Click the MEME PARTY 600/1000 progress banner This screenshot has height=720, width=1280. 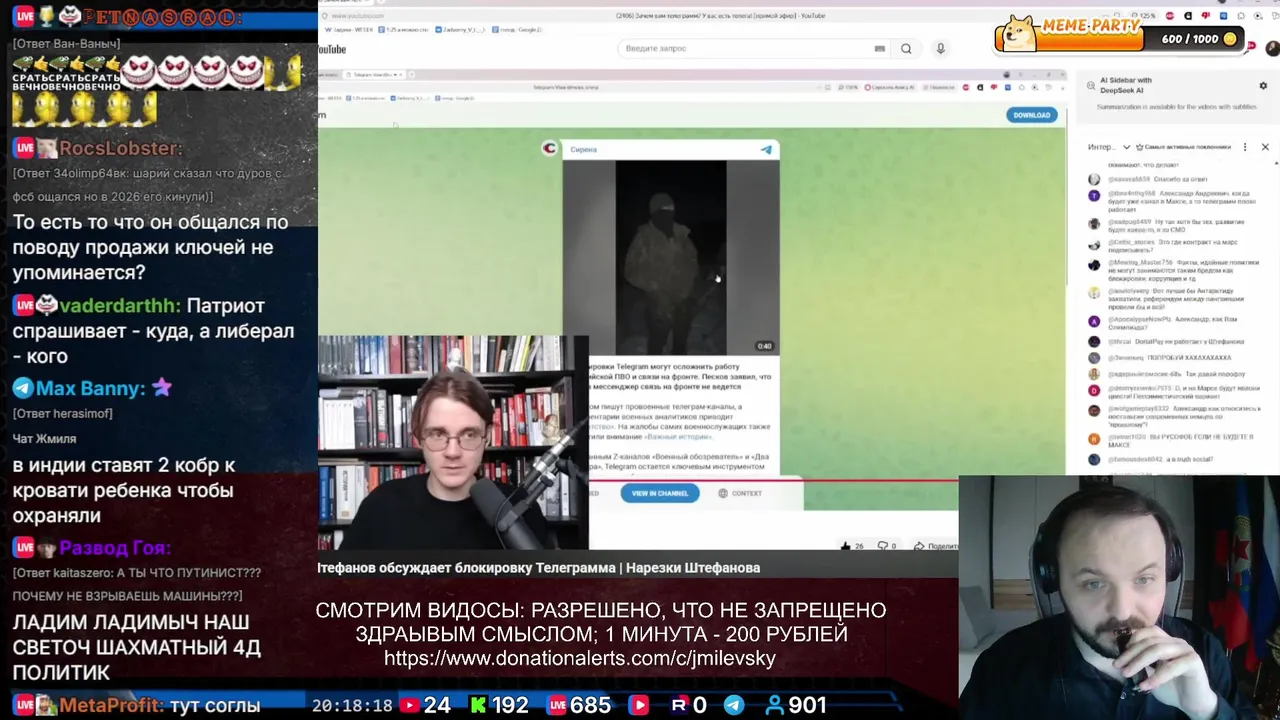pos(1119,35)
